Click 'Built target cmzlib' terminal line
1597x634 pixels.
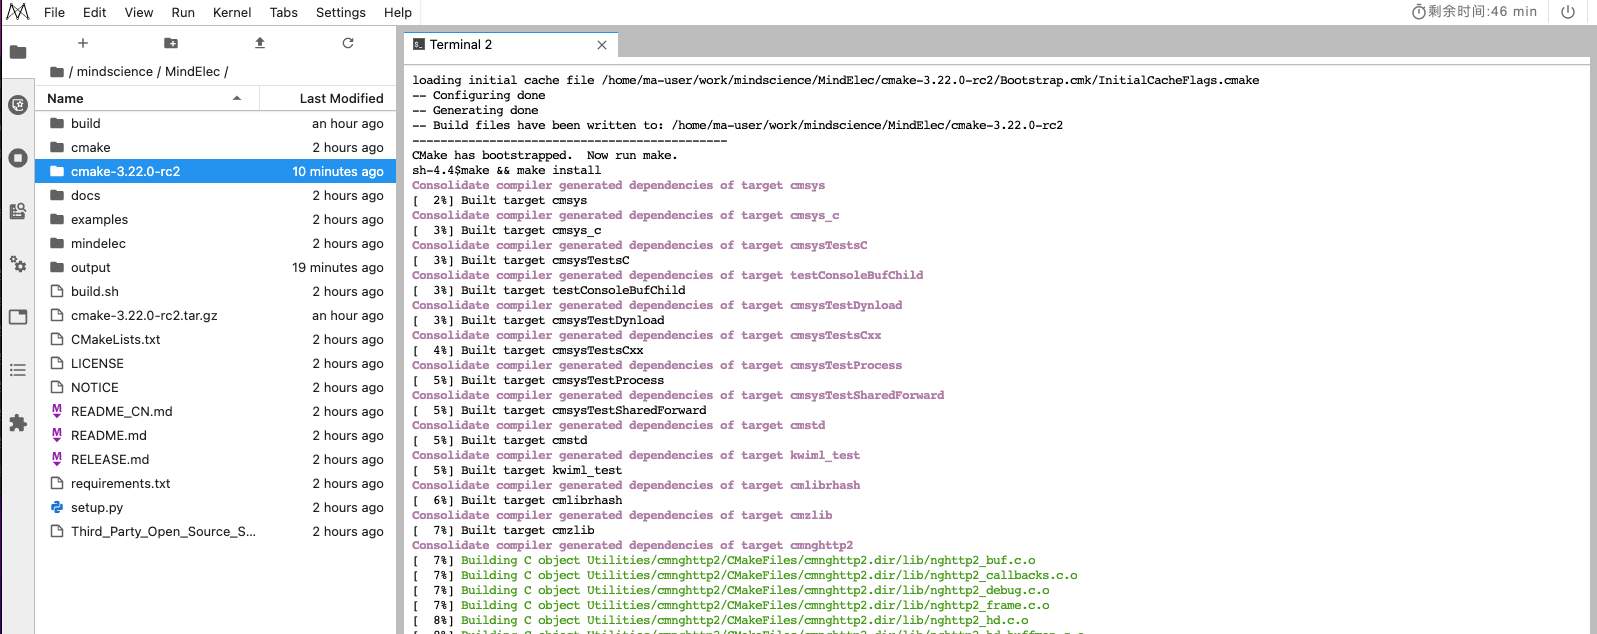503,530
